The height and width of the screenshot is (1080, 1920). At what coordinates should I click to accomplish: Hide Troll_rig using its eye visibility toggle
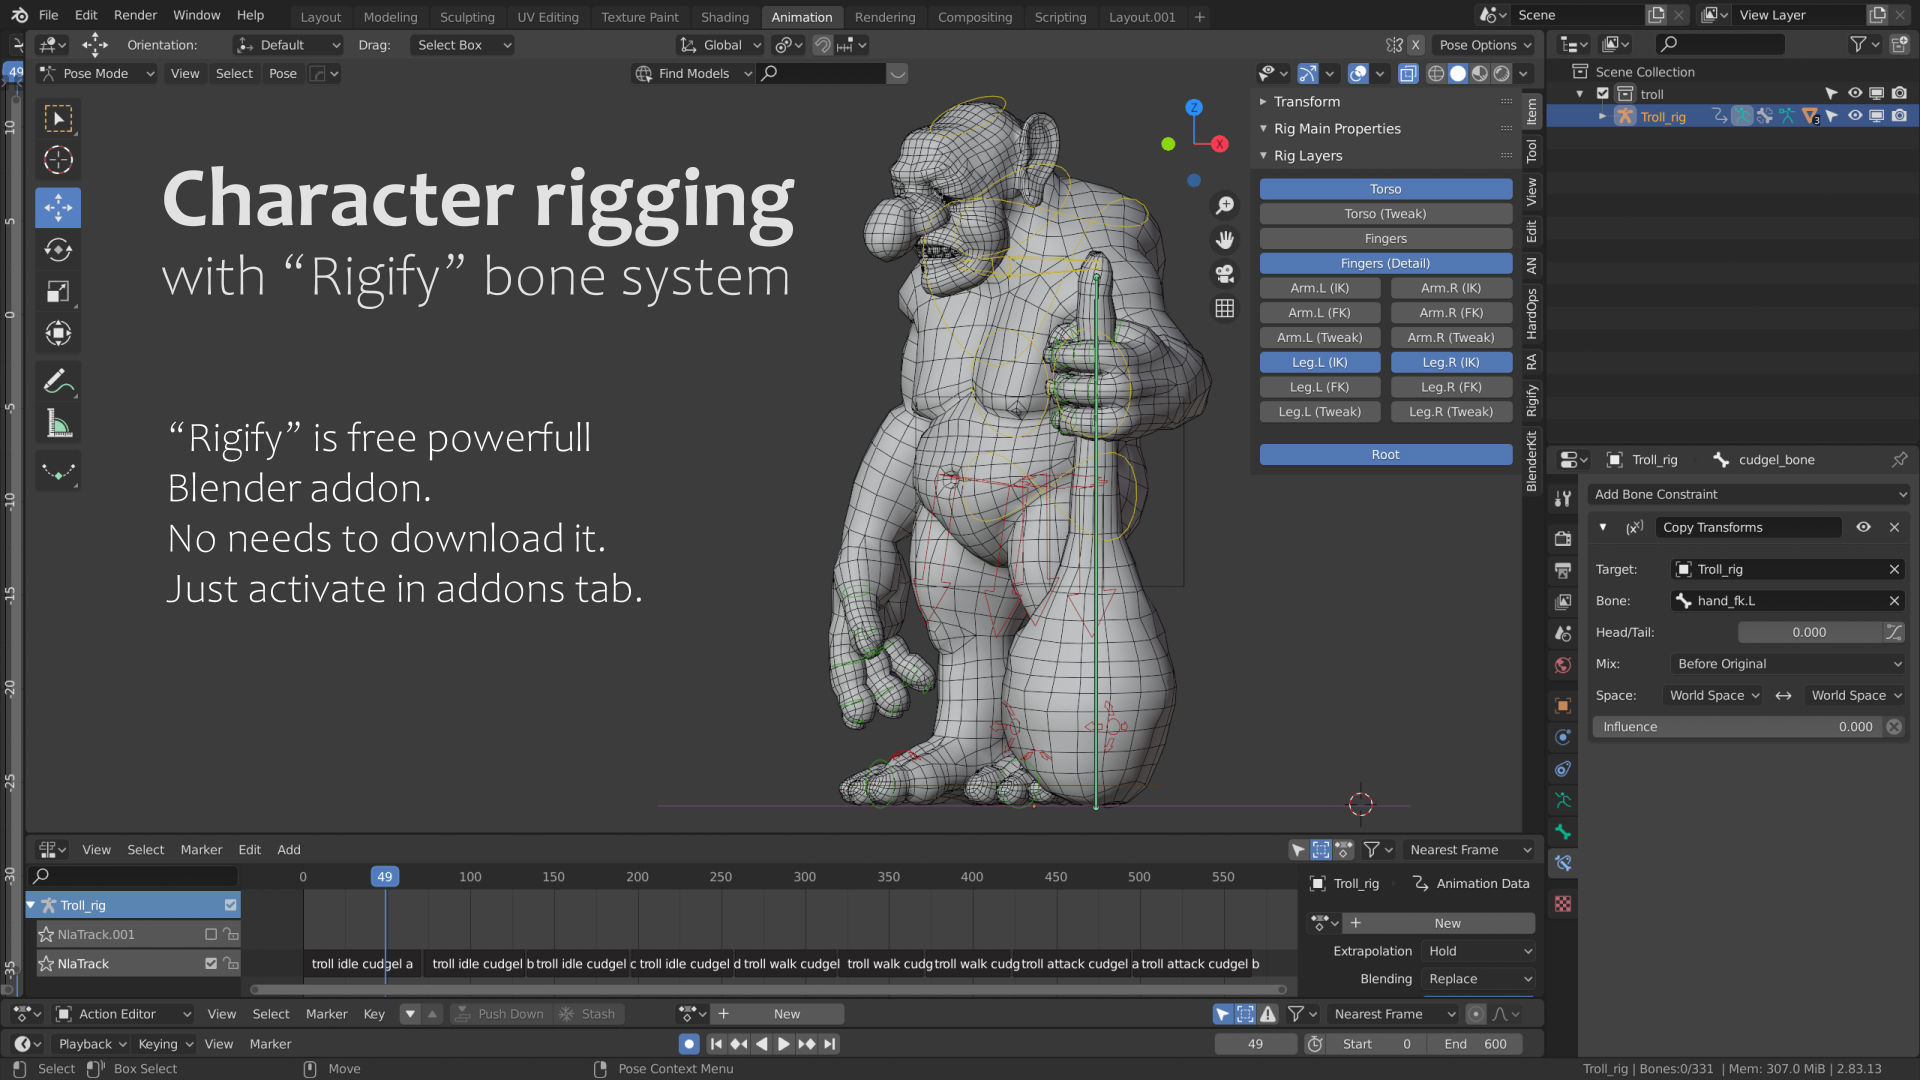click(1855, 116)
